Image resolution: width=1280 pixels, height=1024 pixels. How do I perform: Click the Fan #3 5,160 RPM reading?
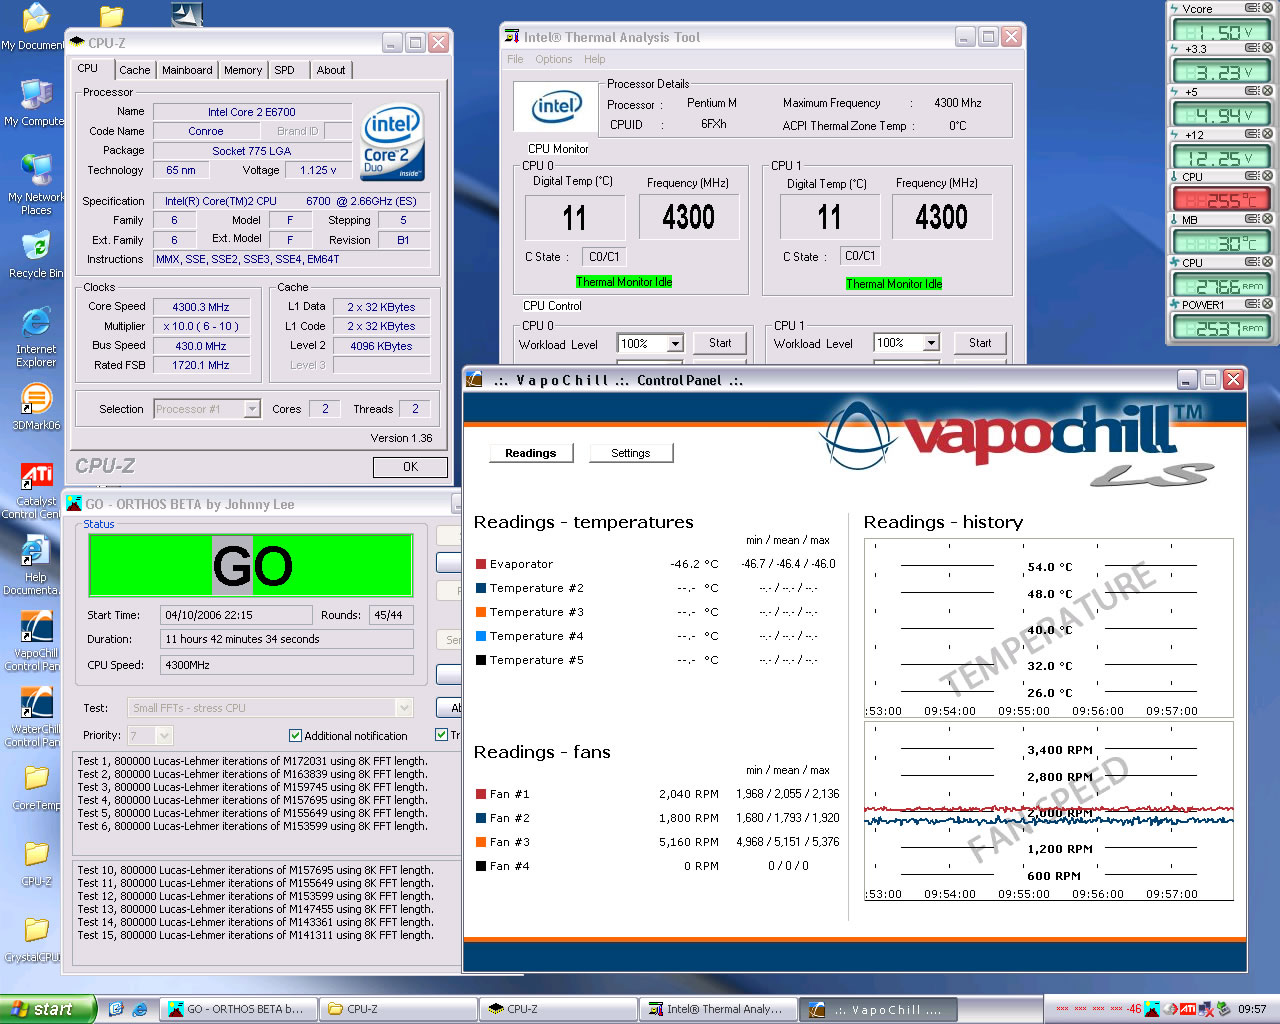(x=689, y=842)
